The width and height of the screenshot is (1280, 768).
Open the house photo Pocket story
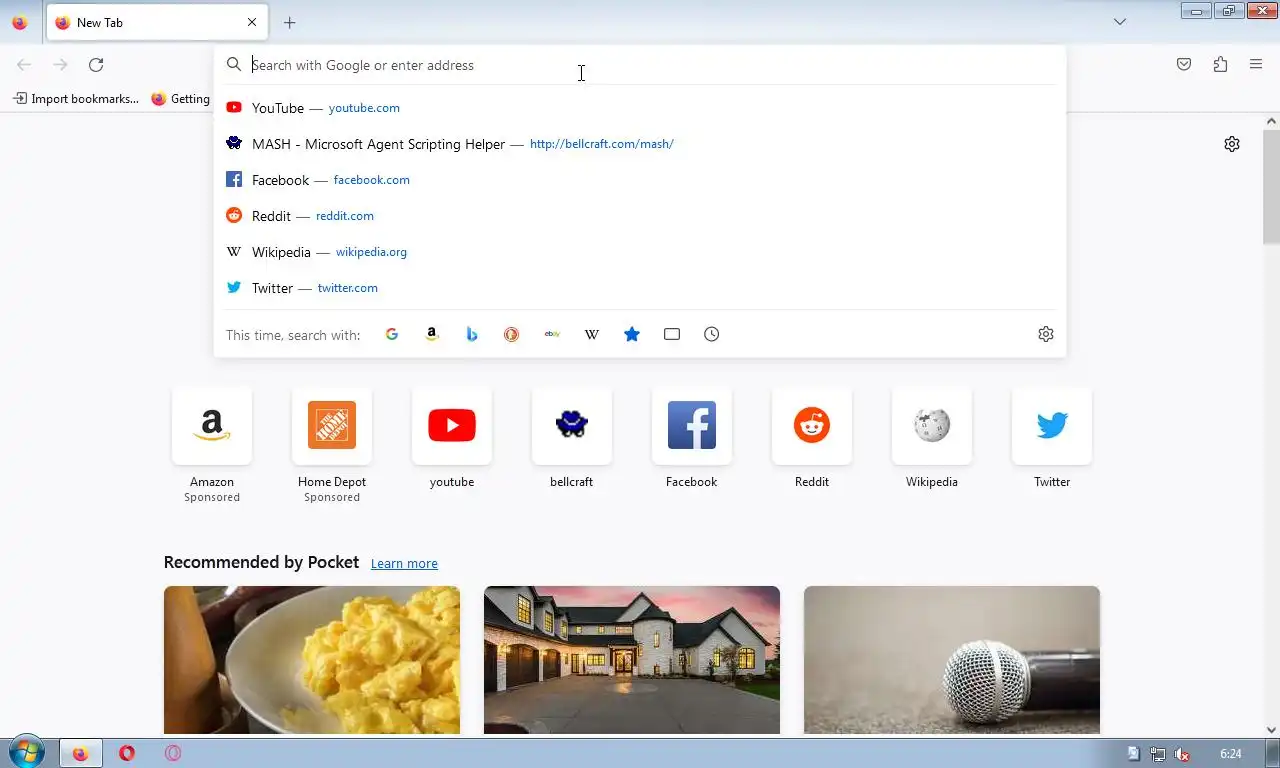click(632, 660)
